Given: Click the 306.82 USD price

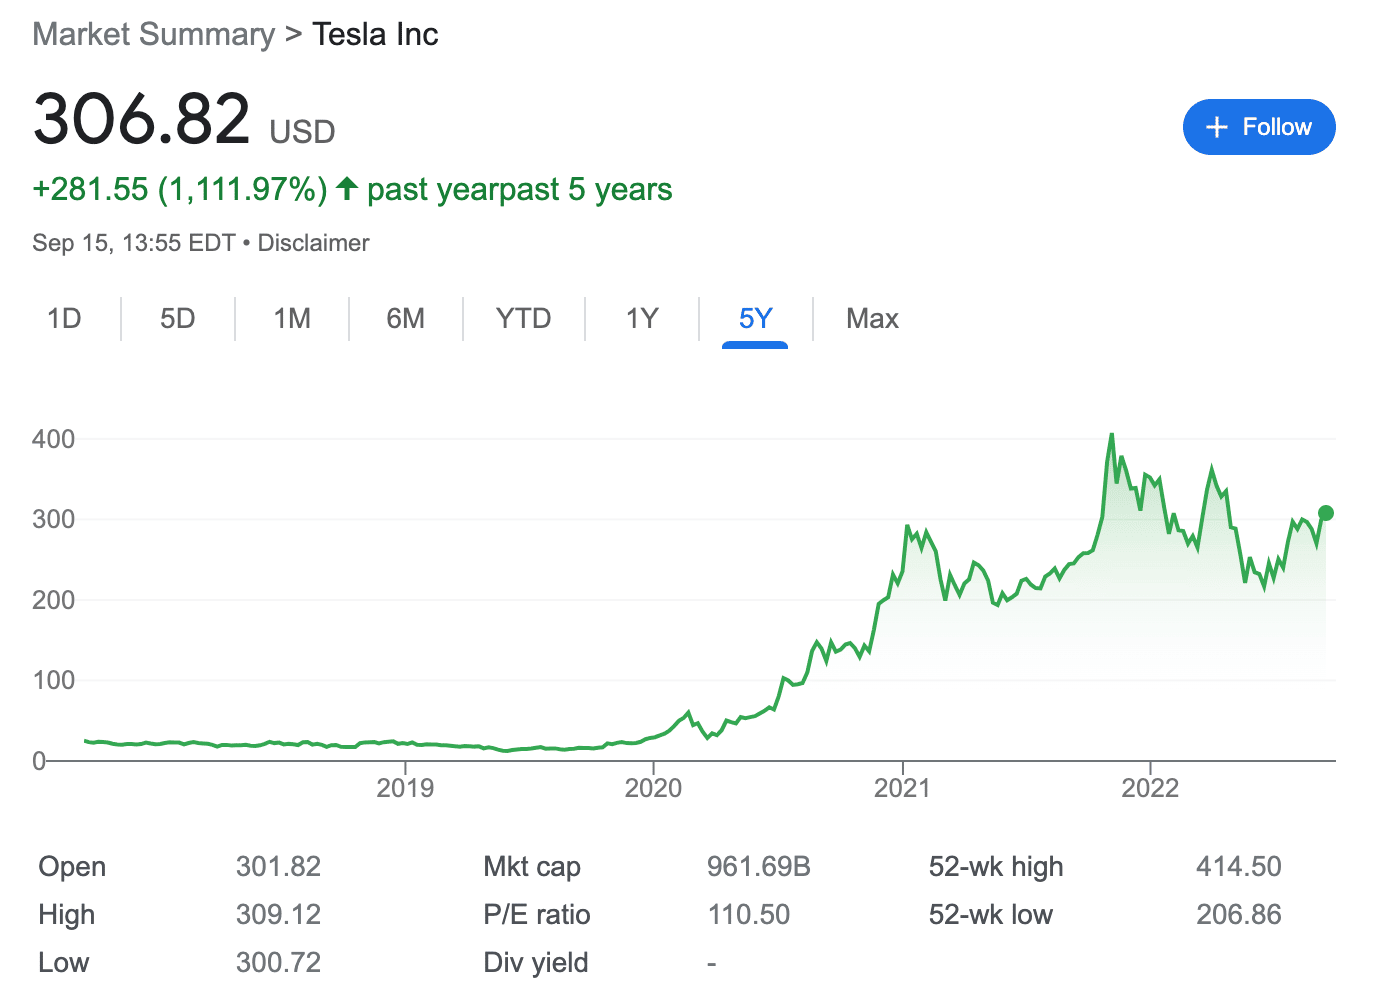Looking at the screenshot, I should (141, 119).
